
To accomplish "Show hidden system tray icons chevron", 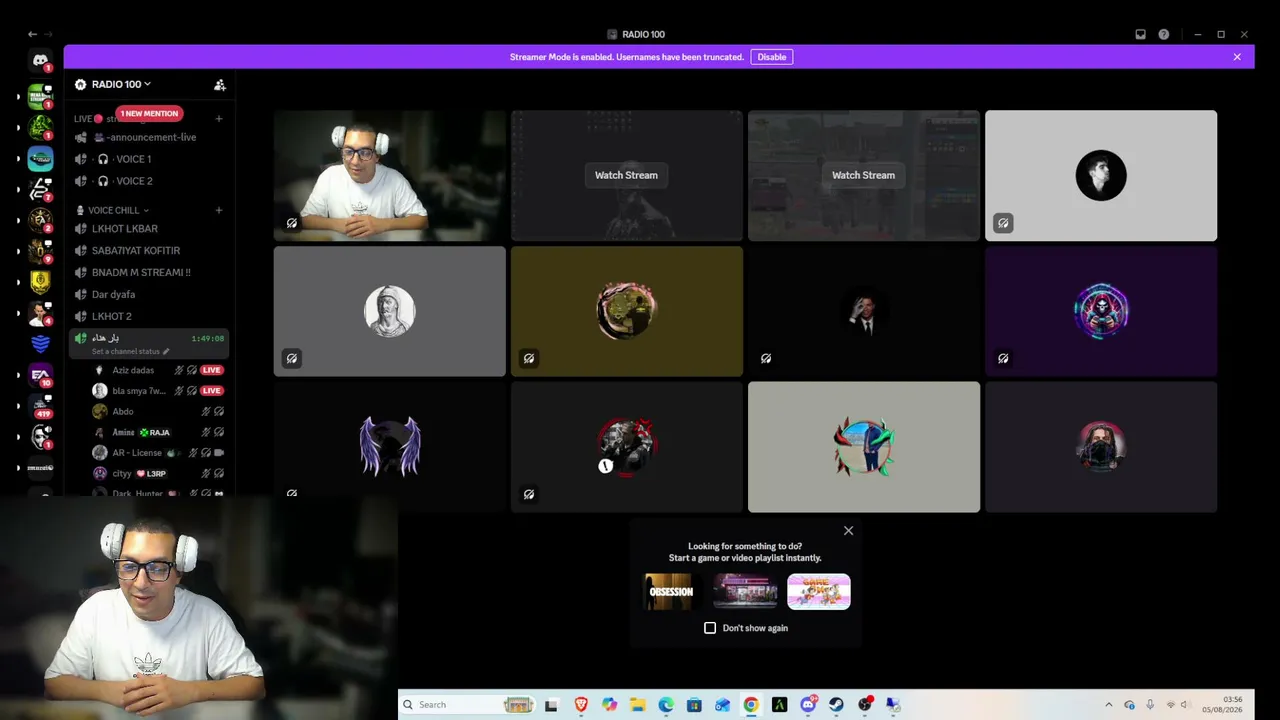I will (1108, 705).
